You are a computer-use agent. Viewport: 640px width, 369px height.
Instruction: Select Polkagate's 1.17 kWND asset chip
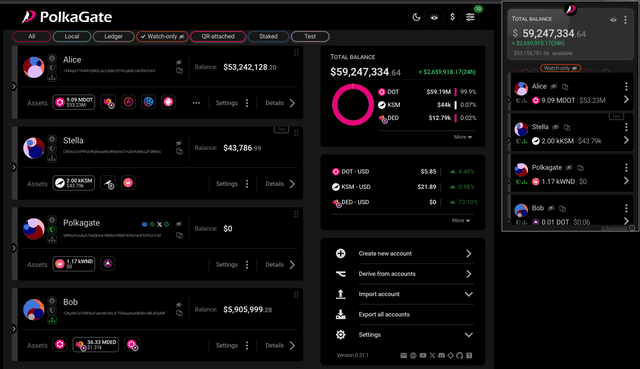point(74,264)
